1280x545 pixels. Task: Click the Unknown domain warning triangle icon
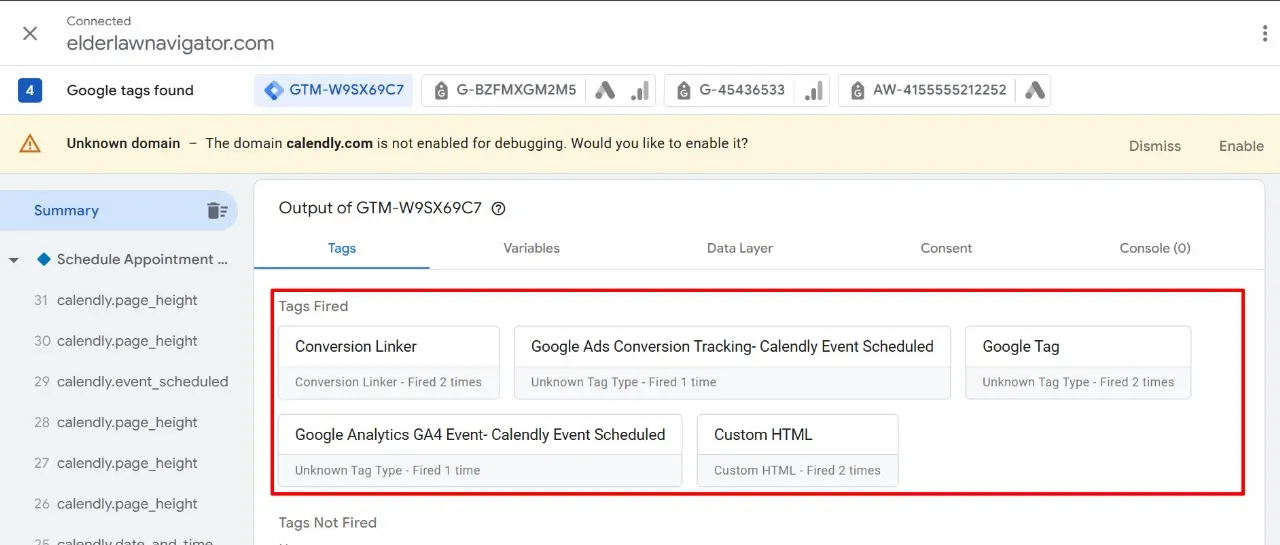click(30, 143)
